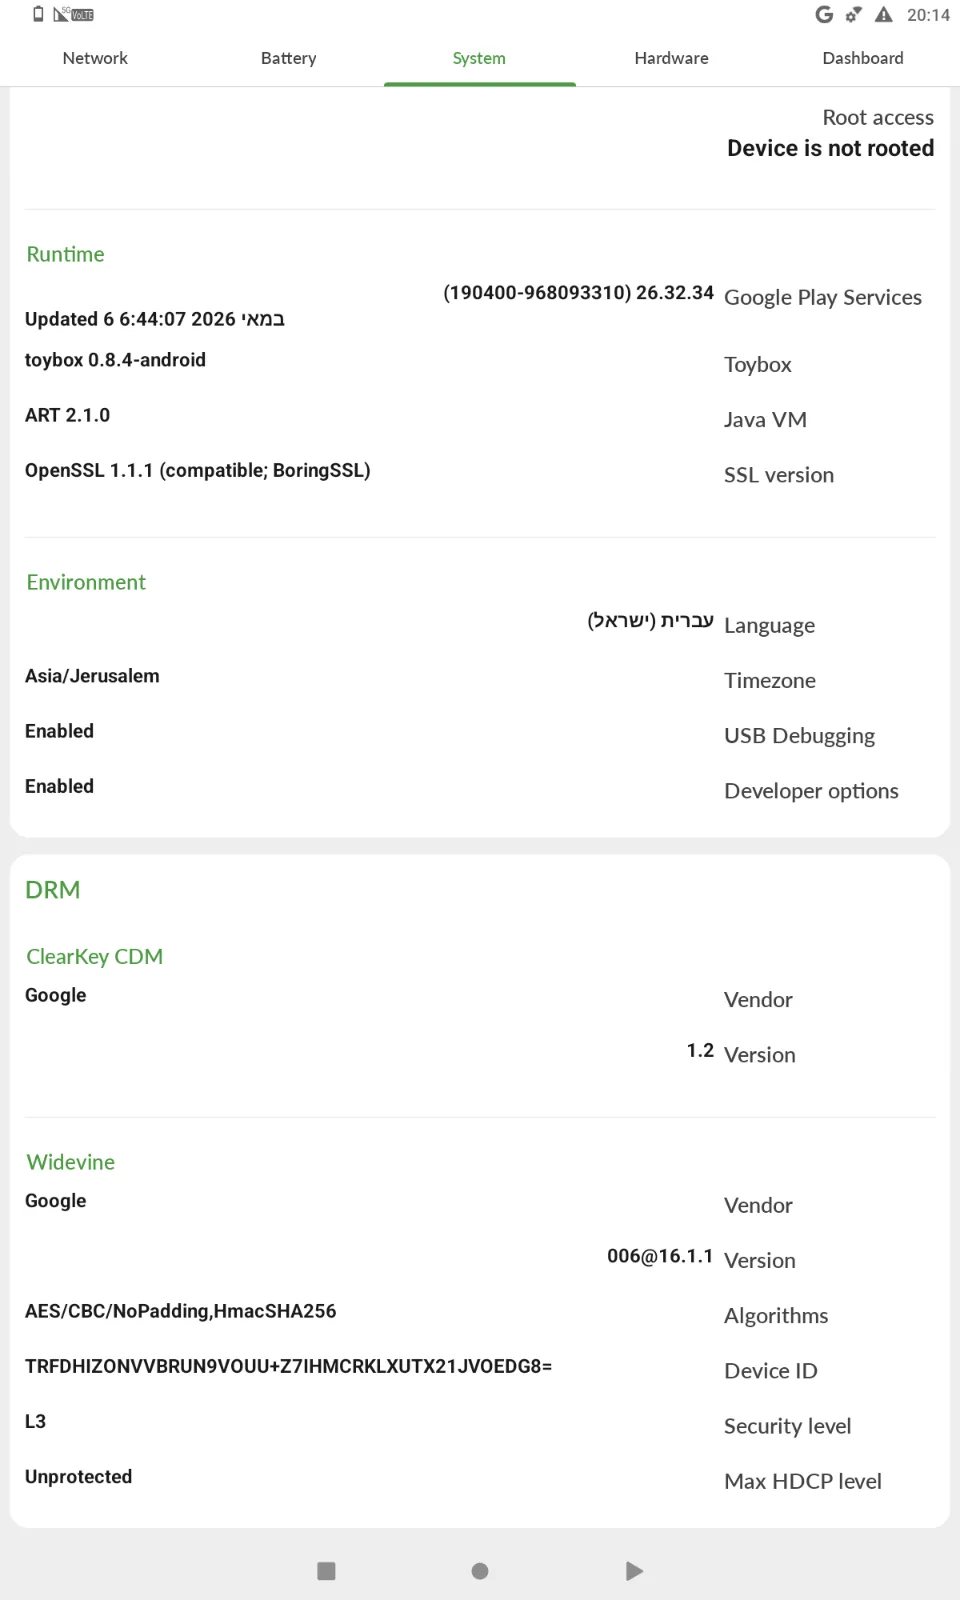Tap the Google G status bar icon
Screen dimensions: 960x1600
(824, 14)
